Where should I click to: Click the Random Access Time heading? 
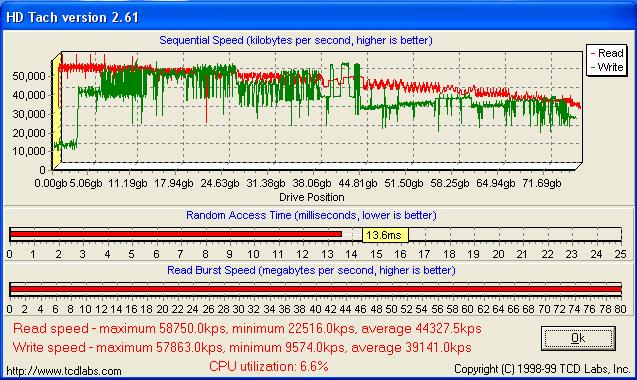tap(311, 215)
